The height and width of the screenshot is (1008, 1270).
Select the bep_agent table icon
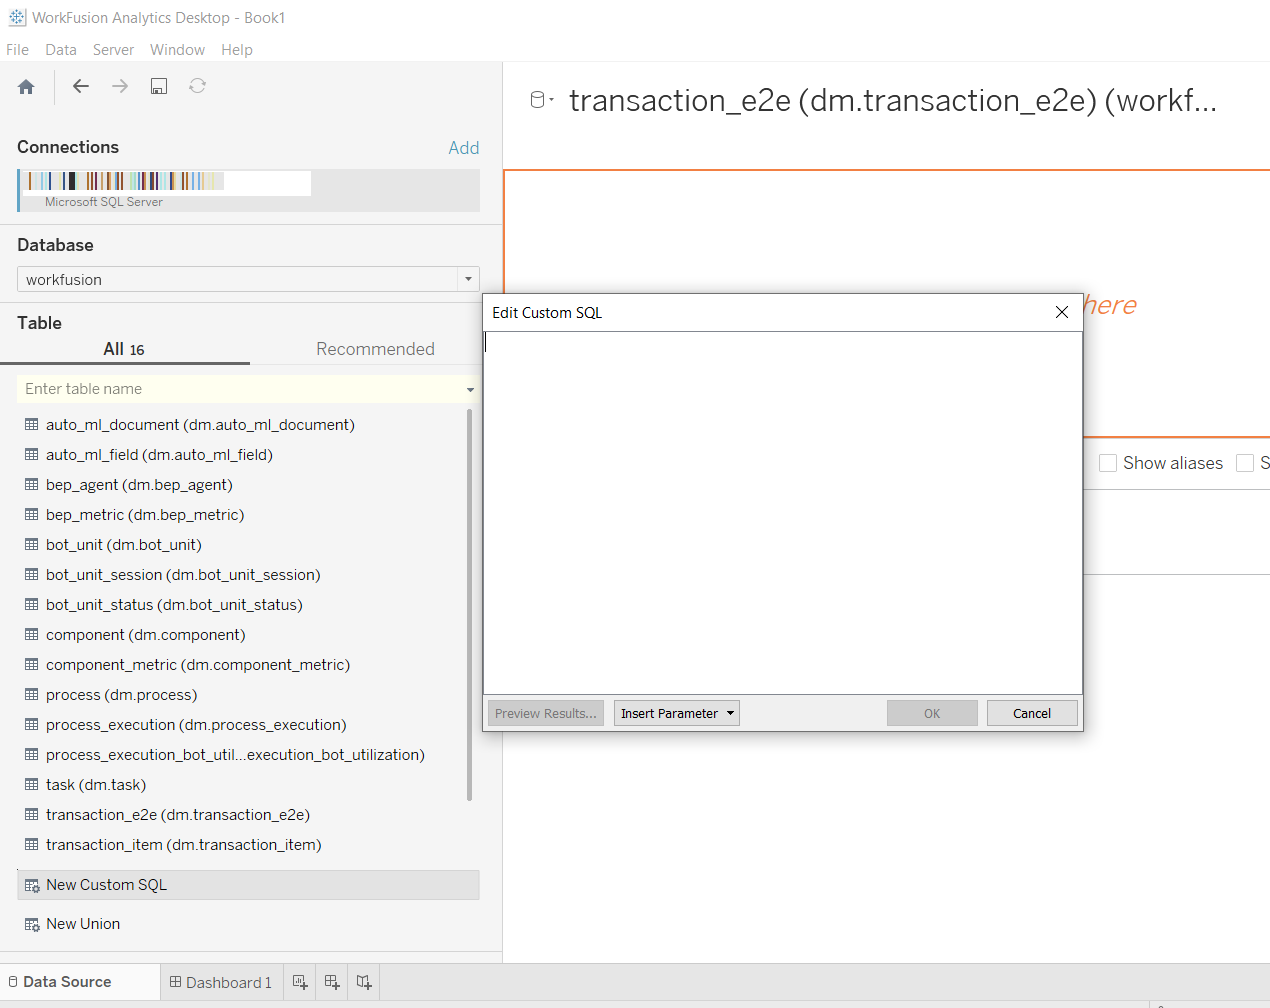tap(32, 484)
